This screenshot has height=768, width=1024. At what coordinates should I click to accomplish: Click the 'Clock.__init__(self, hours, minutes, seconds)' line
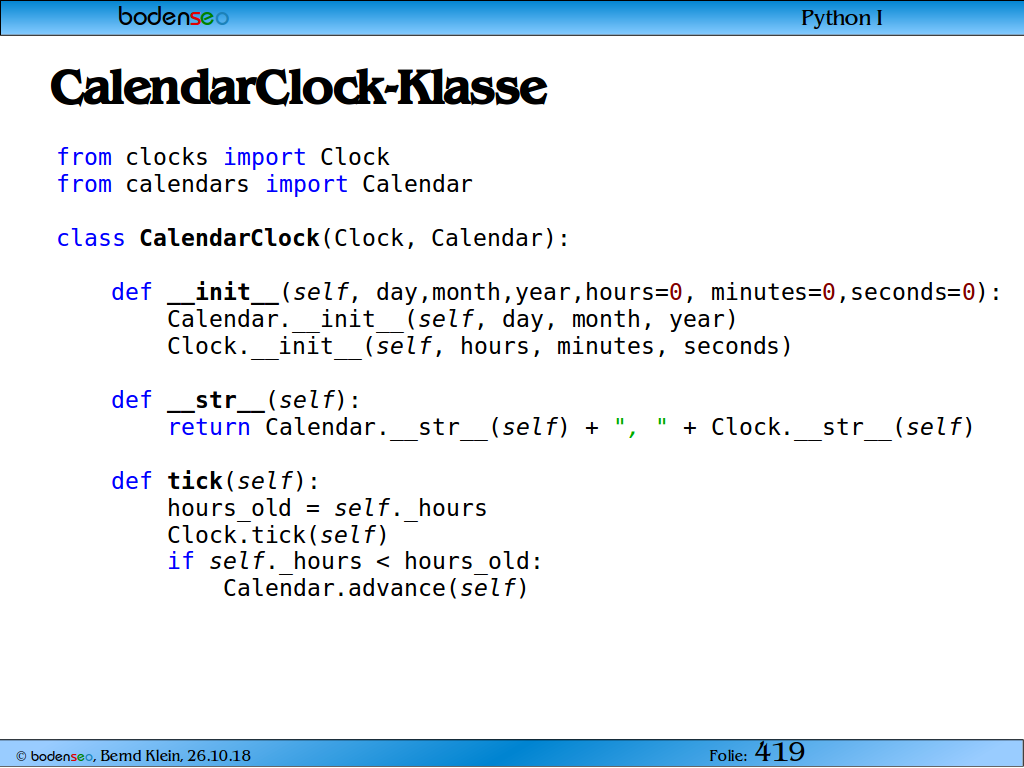tap(479, 346)
